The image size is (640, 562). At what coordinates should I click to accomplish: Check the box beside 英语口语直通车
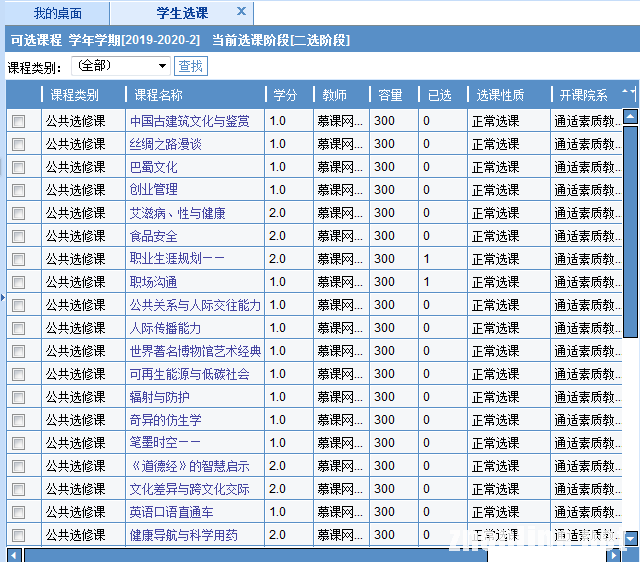(x=18, y=512)
